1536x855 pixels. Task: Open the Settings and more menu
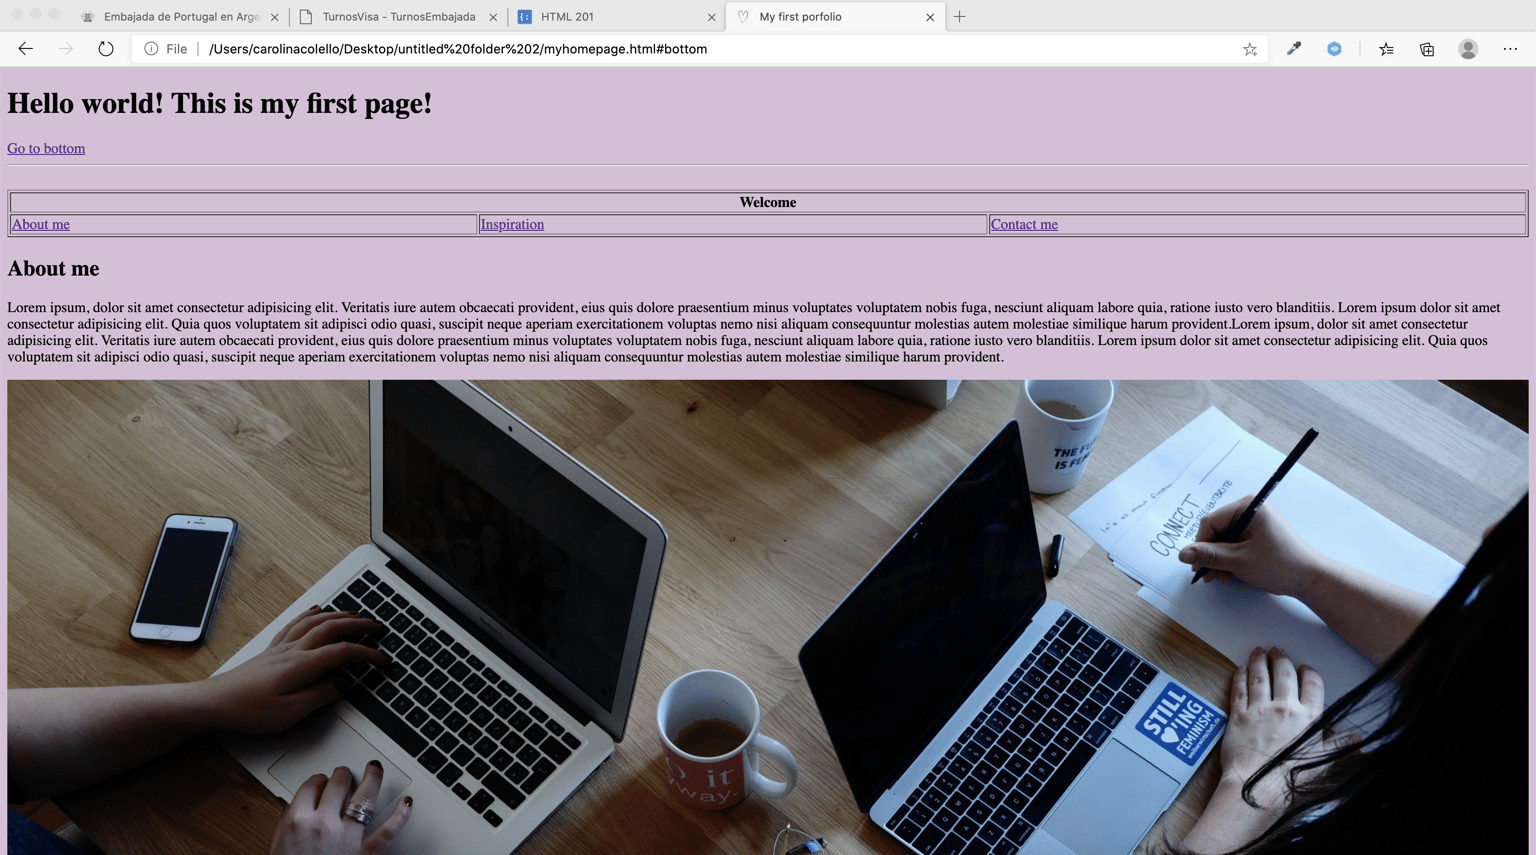click(1510, 49)
